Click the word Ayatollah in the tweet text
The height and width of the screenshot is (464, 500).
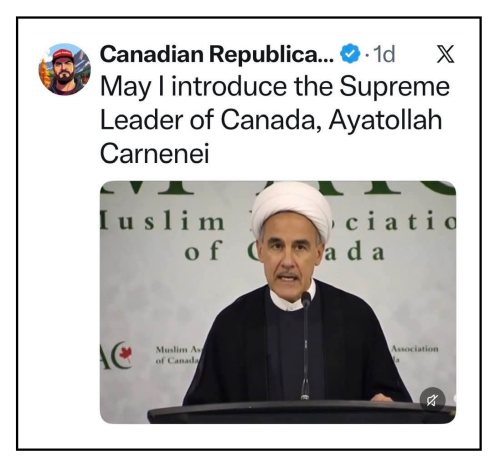pyautogui.click(x=385, y=121)
